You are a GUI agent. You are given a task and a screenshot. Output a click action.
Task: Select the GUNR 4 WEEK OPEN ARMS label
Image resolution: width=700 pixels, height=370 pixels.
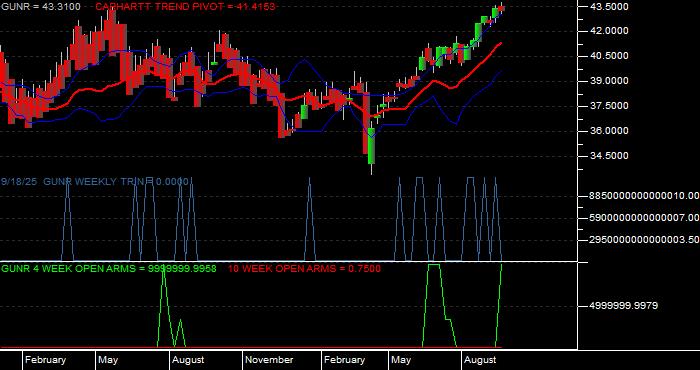(109, 268)
